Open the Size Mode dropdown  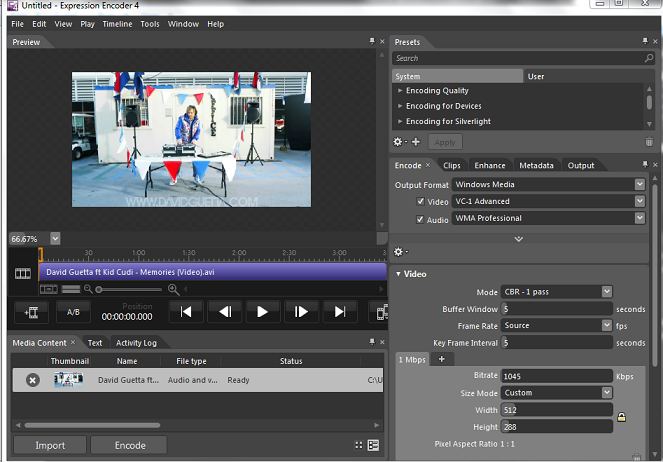coord(607,393)
